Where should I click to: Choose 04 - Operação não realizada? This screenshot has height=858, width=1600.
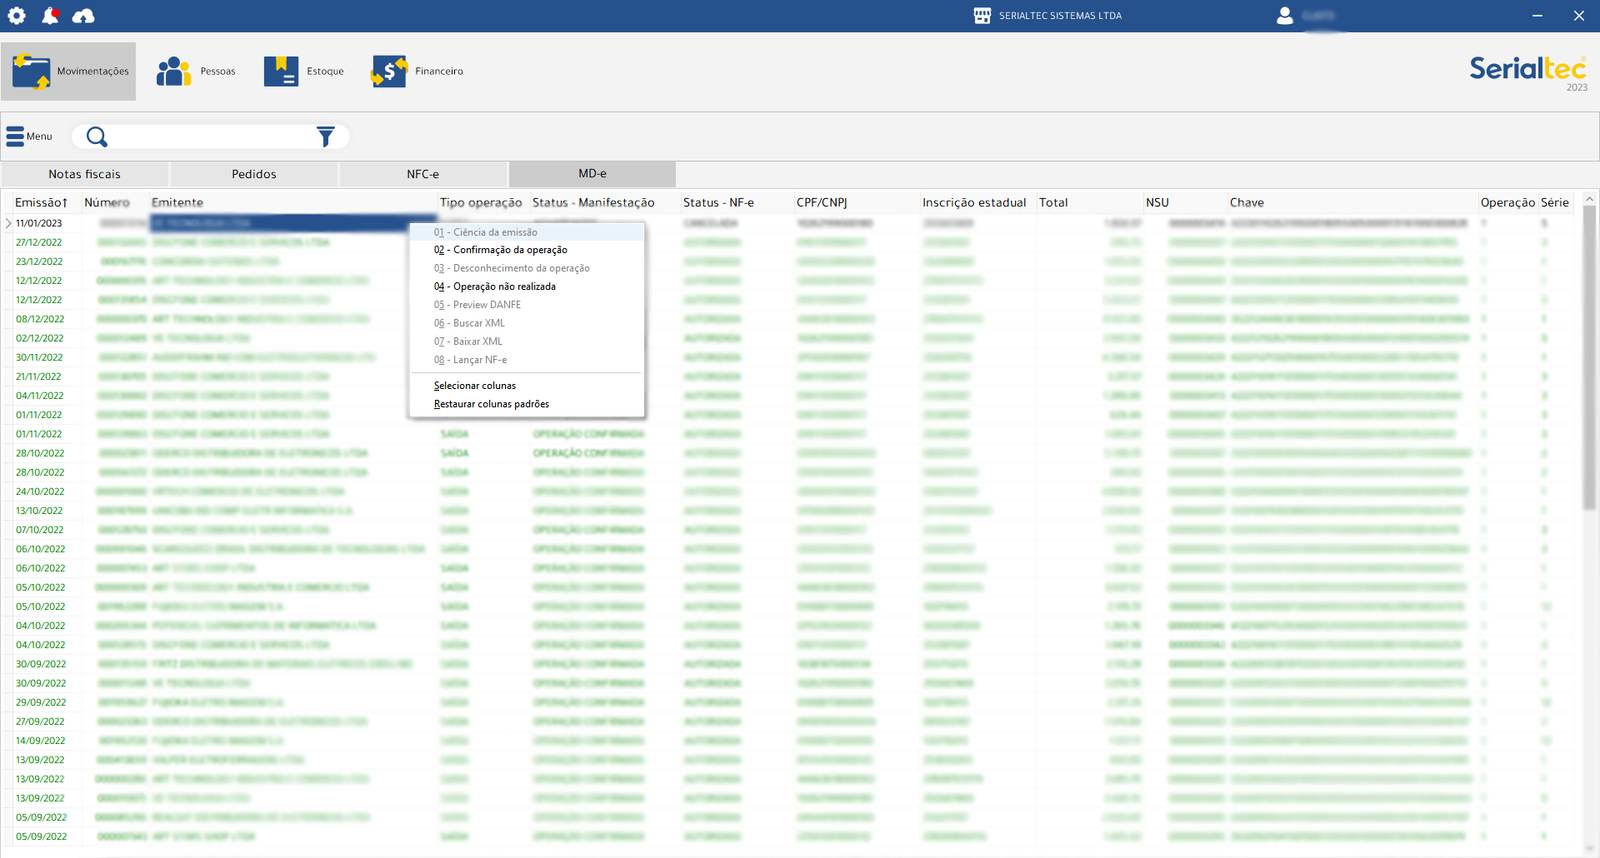527,286
